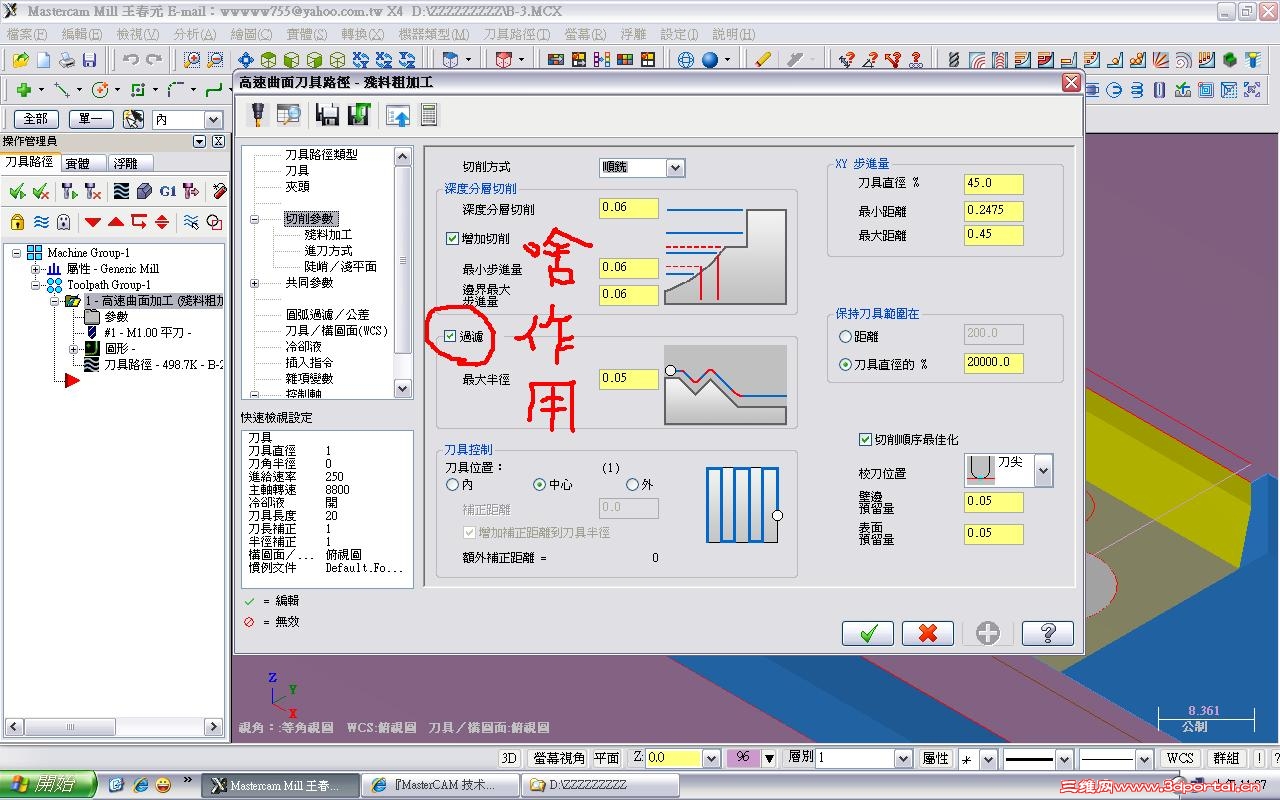
Task: Click the green checkmark OK button
Action: [x=868, y=633]
